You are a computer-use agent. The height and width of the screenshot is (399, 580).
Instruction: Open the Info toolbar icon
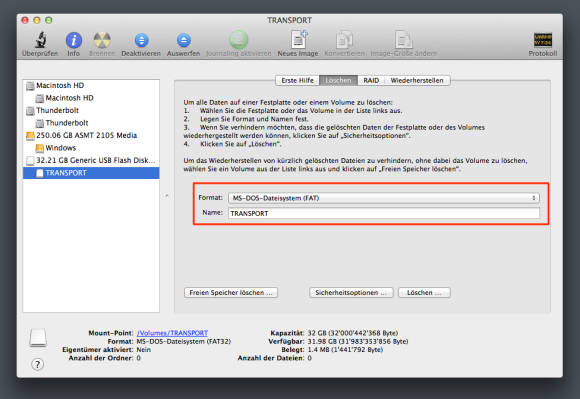(x=74, y=40)
